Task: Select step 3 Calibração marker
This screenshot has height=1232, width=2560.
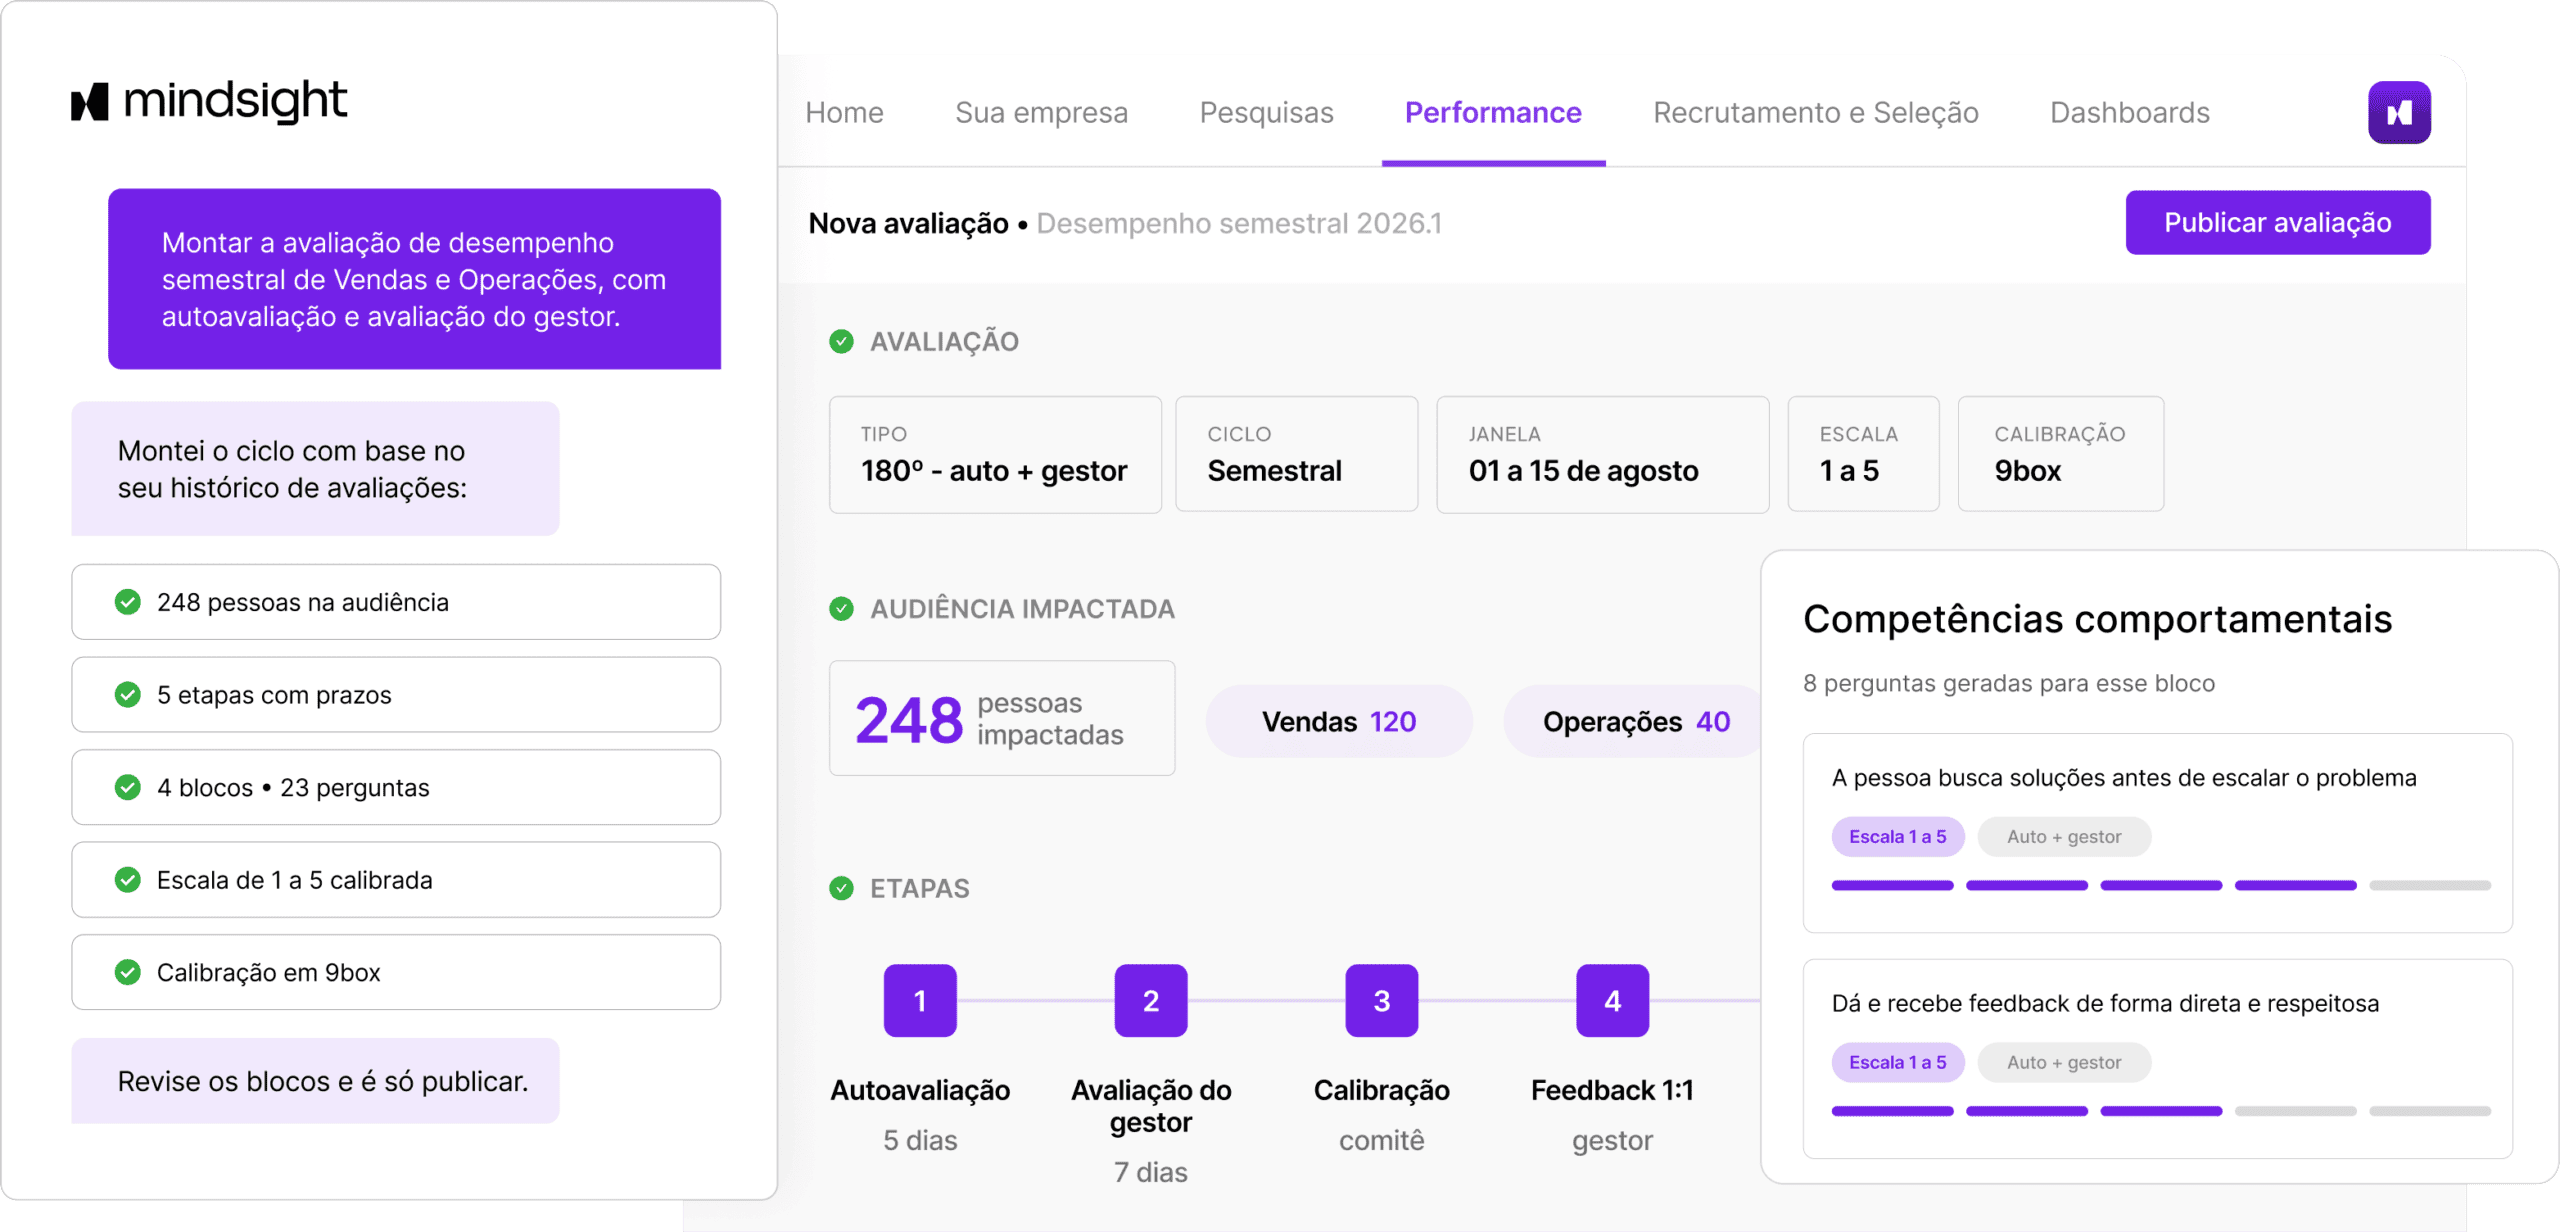Action: tap(1381, 1000)
